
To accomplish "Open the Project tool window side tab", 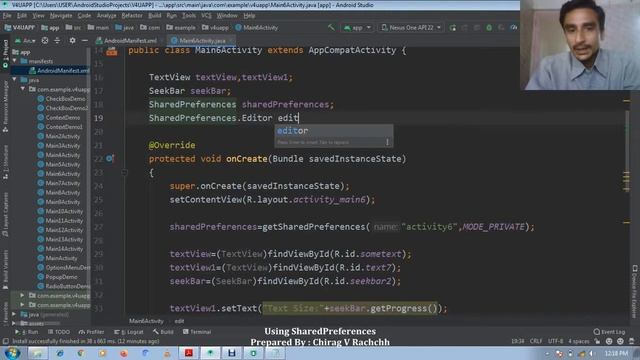I will 5,54.
